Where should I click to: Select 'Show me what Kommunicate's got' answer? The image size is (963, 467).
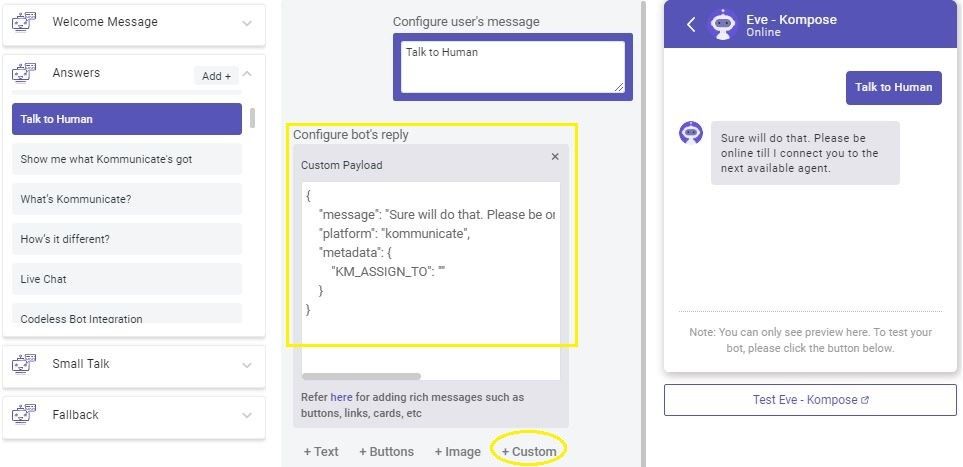click(127, 159)
